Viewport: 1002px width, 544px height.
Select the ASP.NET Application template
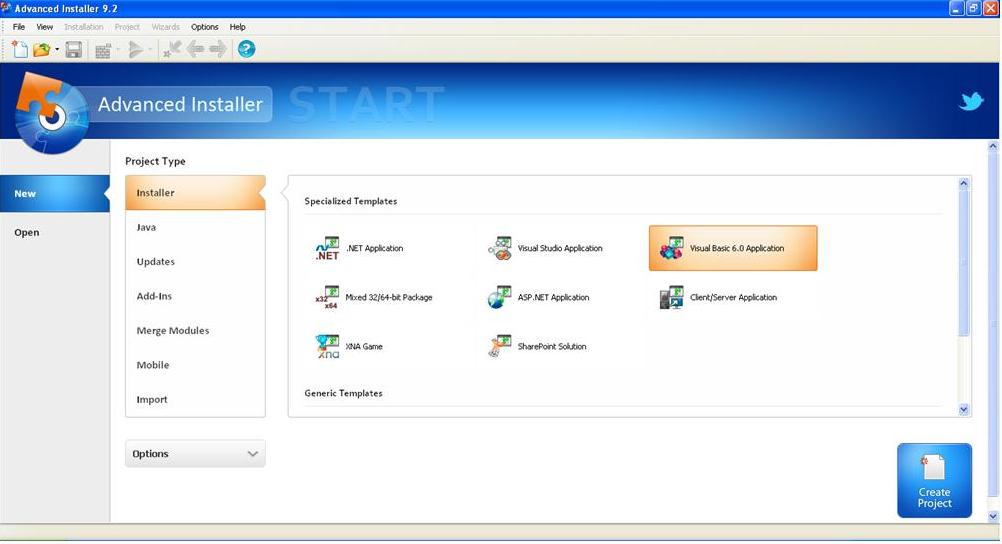(538, 297)
